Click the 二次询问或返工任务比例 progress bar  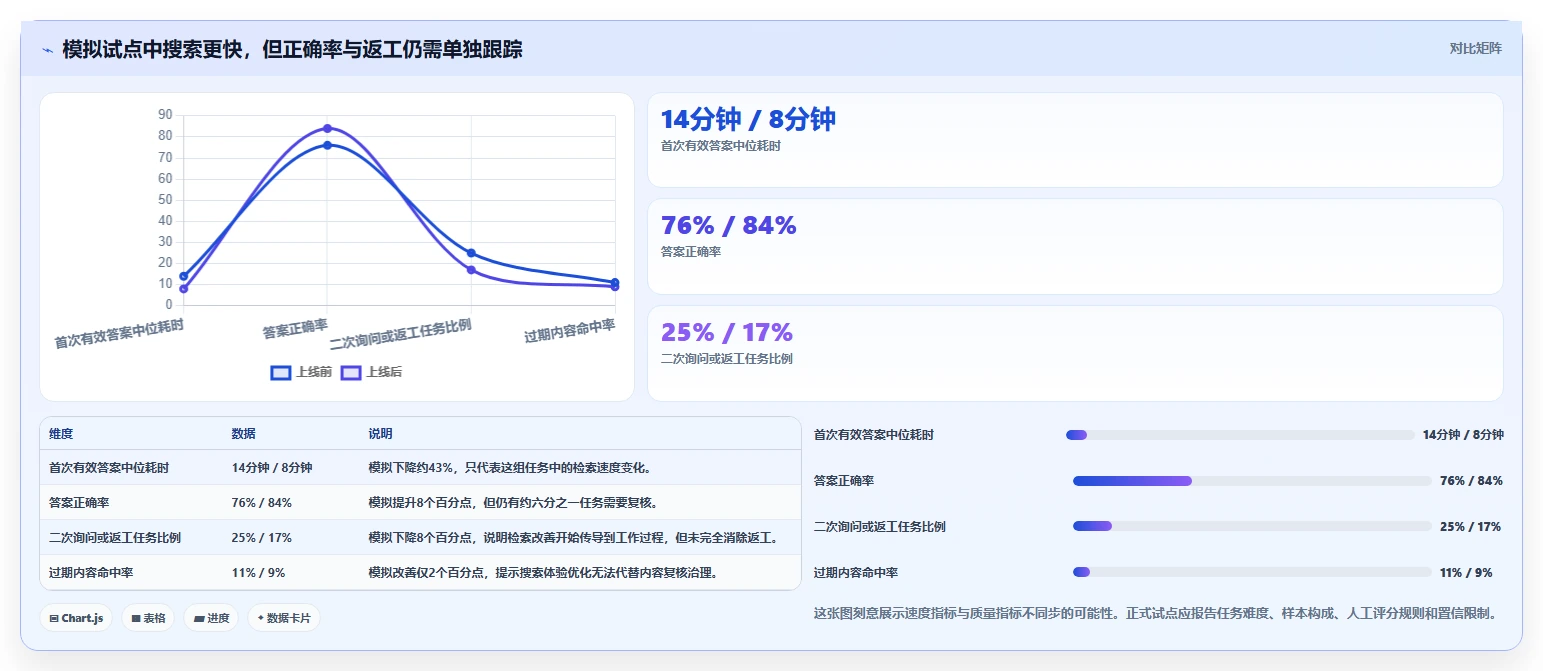[x=1252, y=526]
